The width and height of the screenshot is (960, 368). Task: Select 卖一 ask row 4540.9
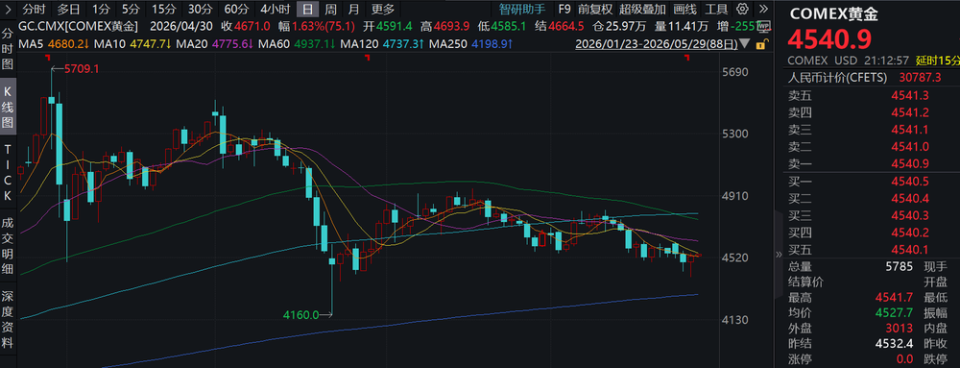[871, 163]
